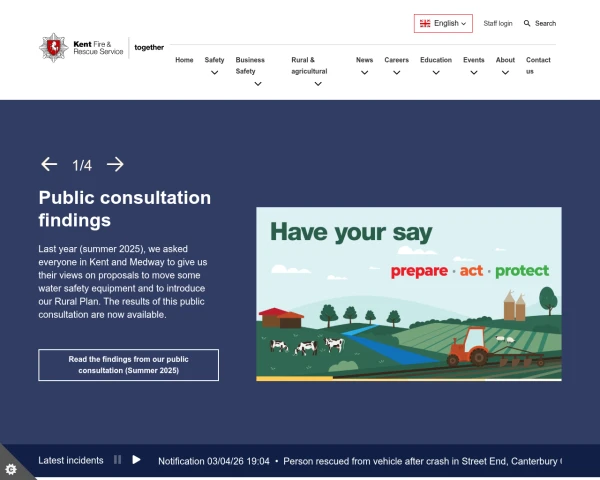Click the 'together' logo text

pyautogui.click(x=149, y=47)
